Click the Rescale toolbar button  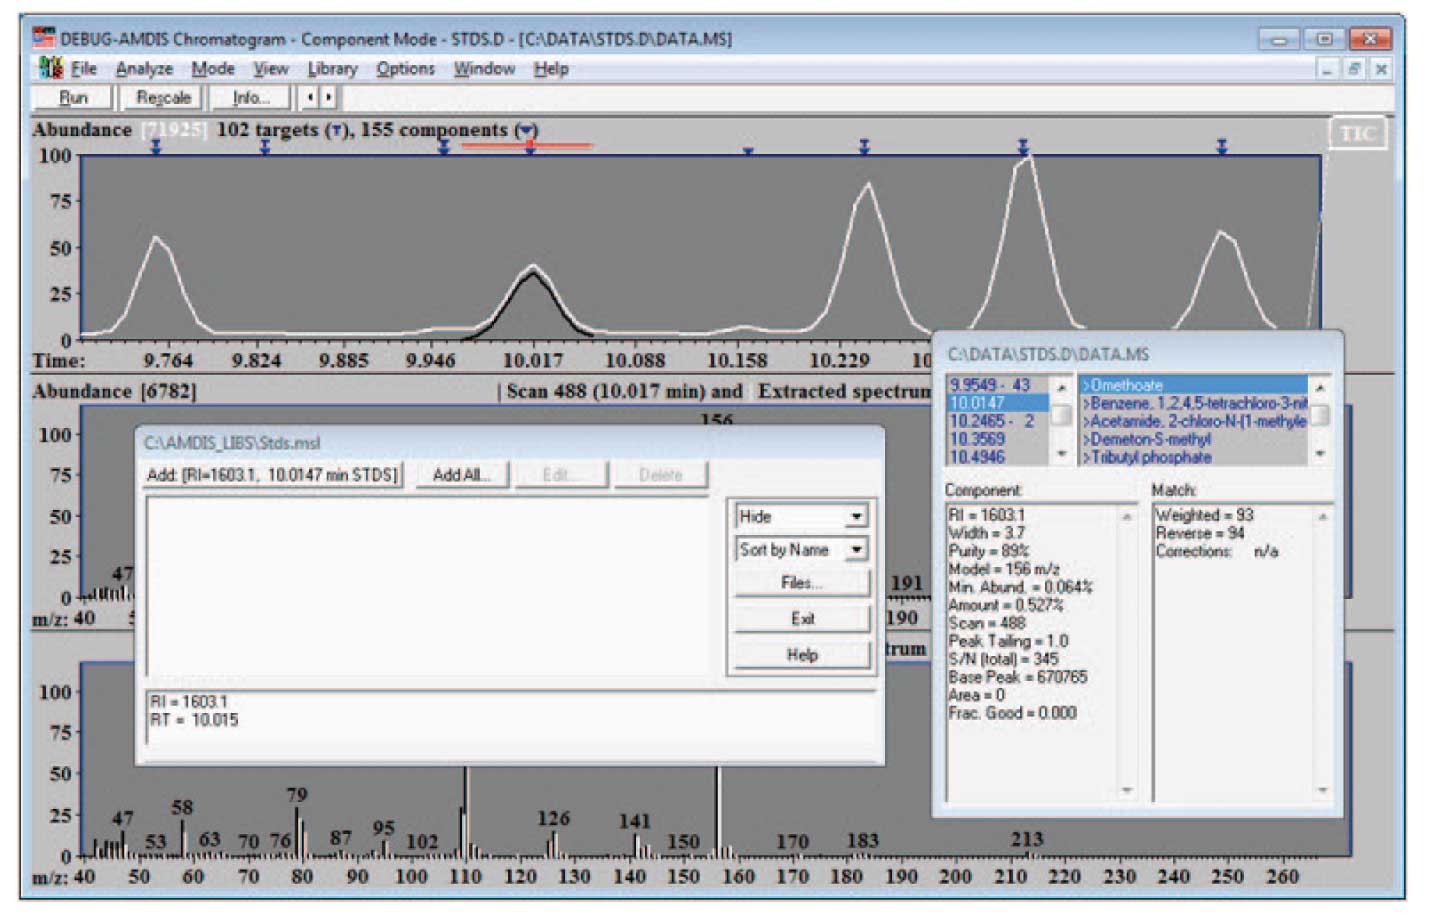click(x=163, y=97)
